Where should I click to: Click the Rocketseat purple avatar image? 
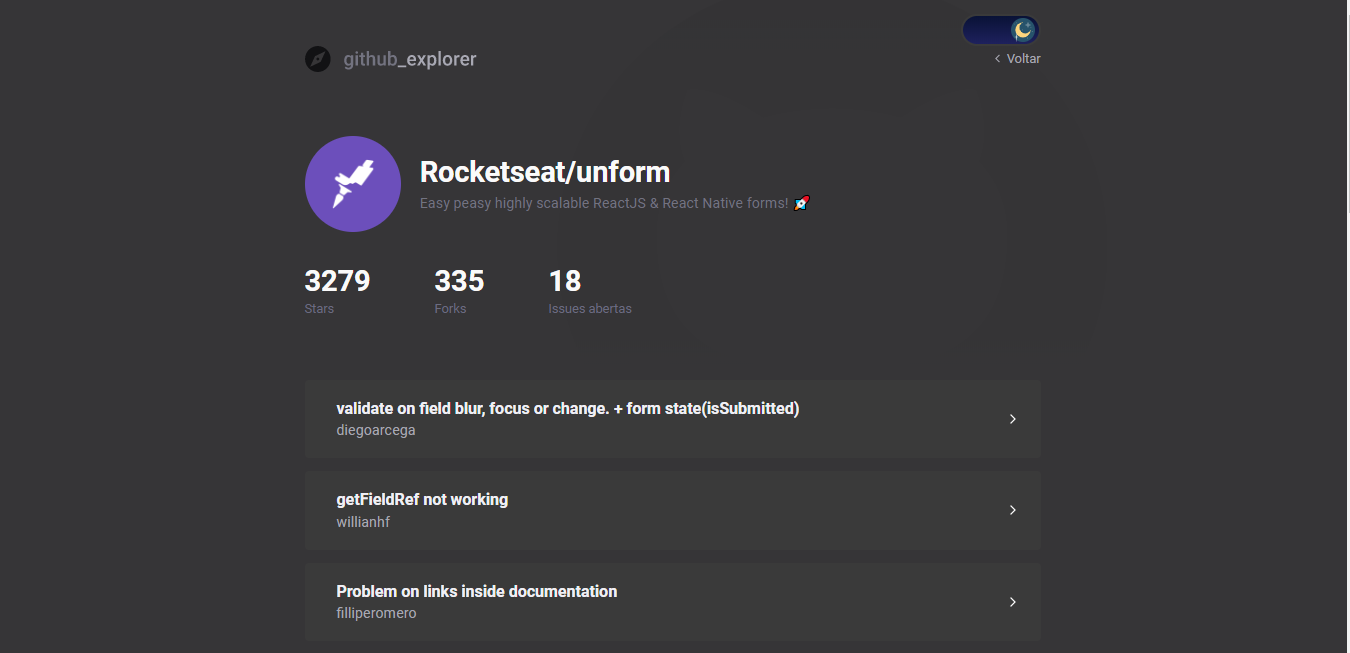coord(353,184)
